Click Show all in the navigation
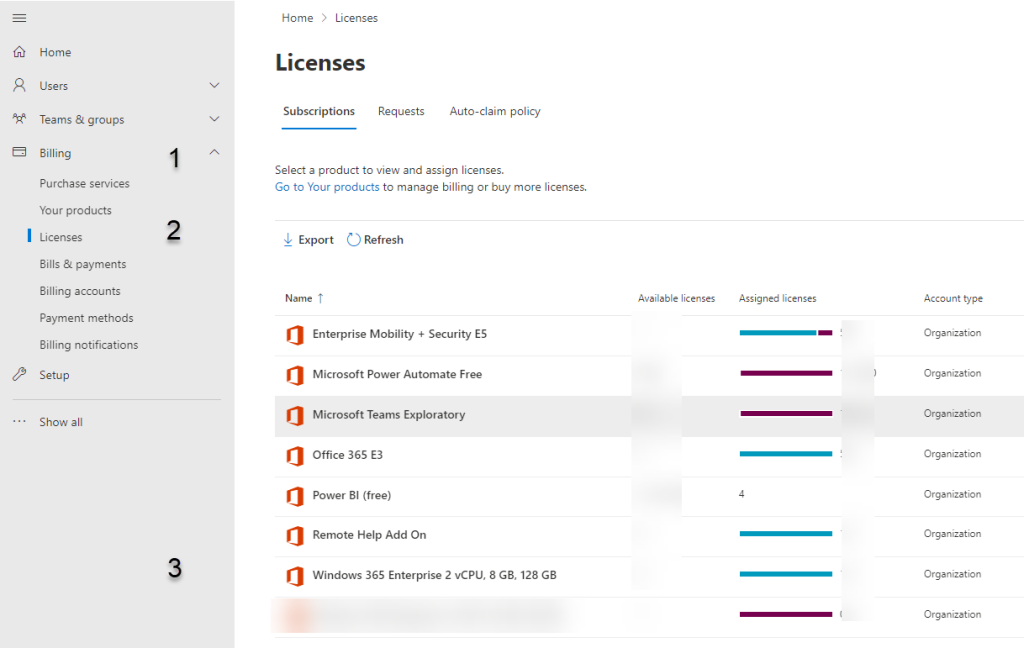This screenshot has width=1024, height=648. 60,422
